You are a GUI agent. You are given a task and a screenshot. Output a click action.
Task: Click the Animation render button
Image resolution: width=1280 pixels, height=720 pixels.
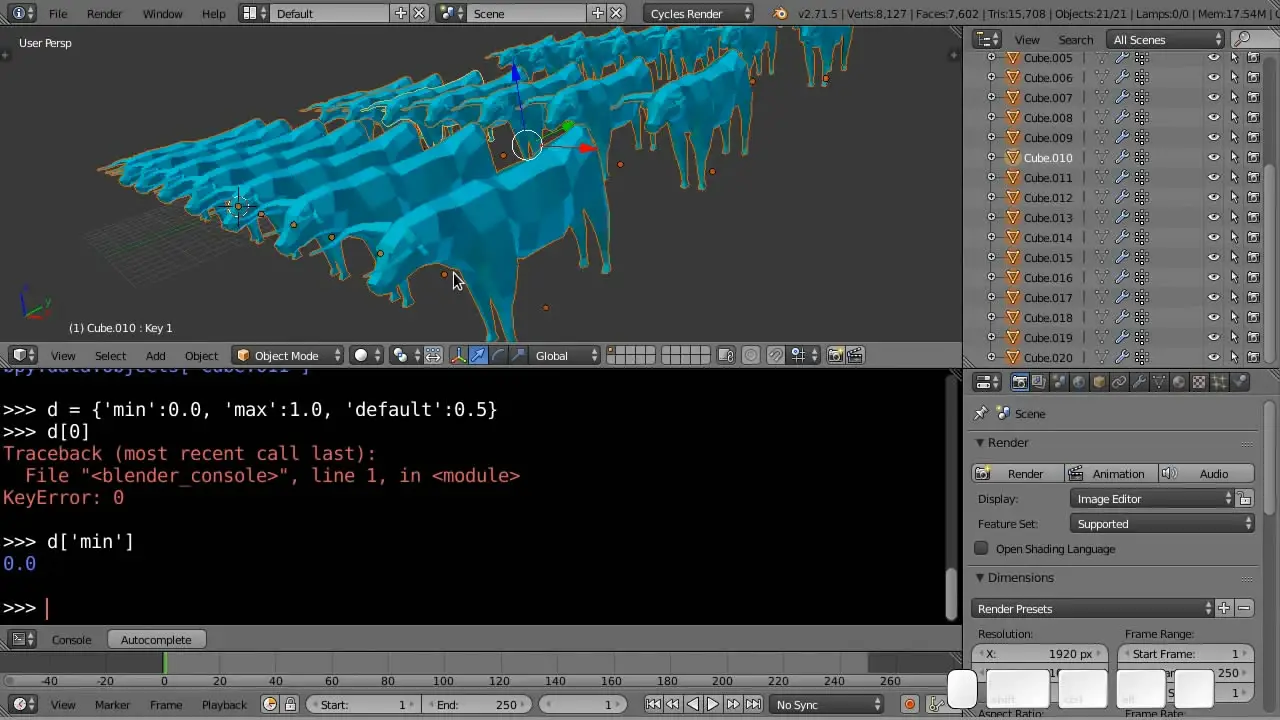click(1109, 474)
